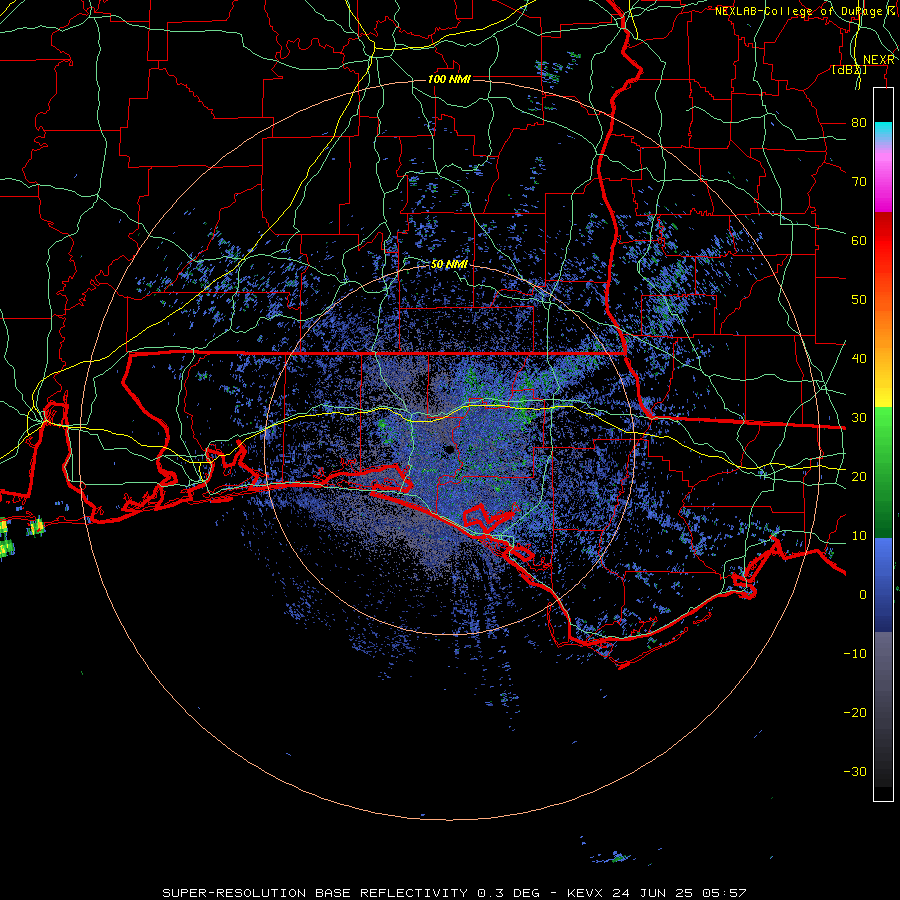Click the 60 value on the dBZ scale
Image resolution: width=900 pixels, height=900 pixels.
tap(859, 240)
